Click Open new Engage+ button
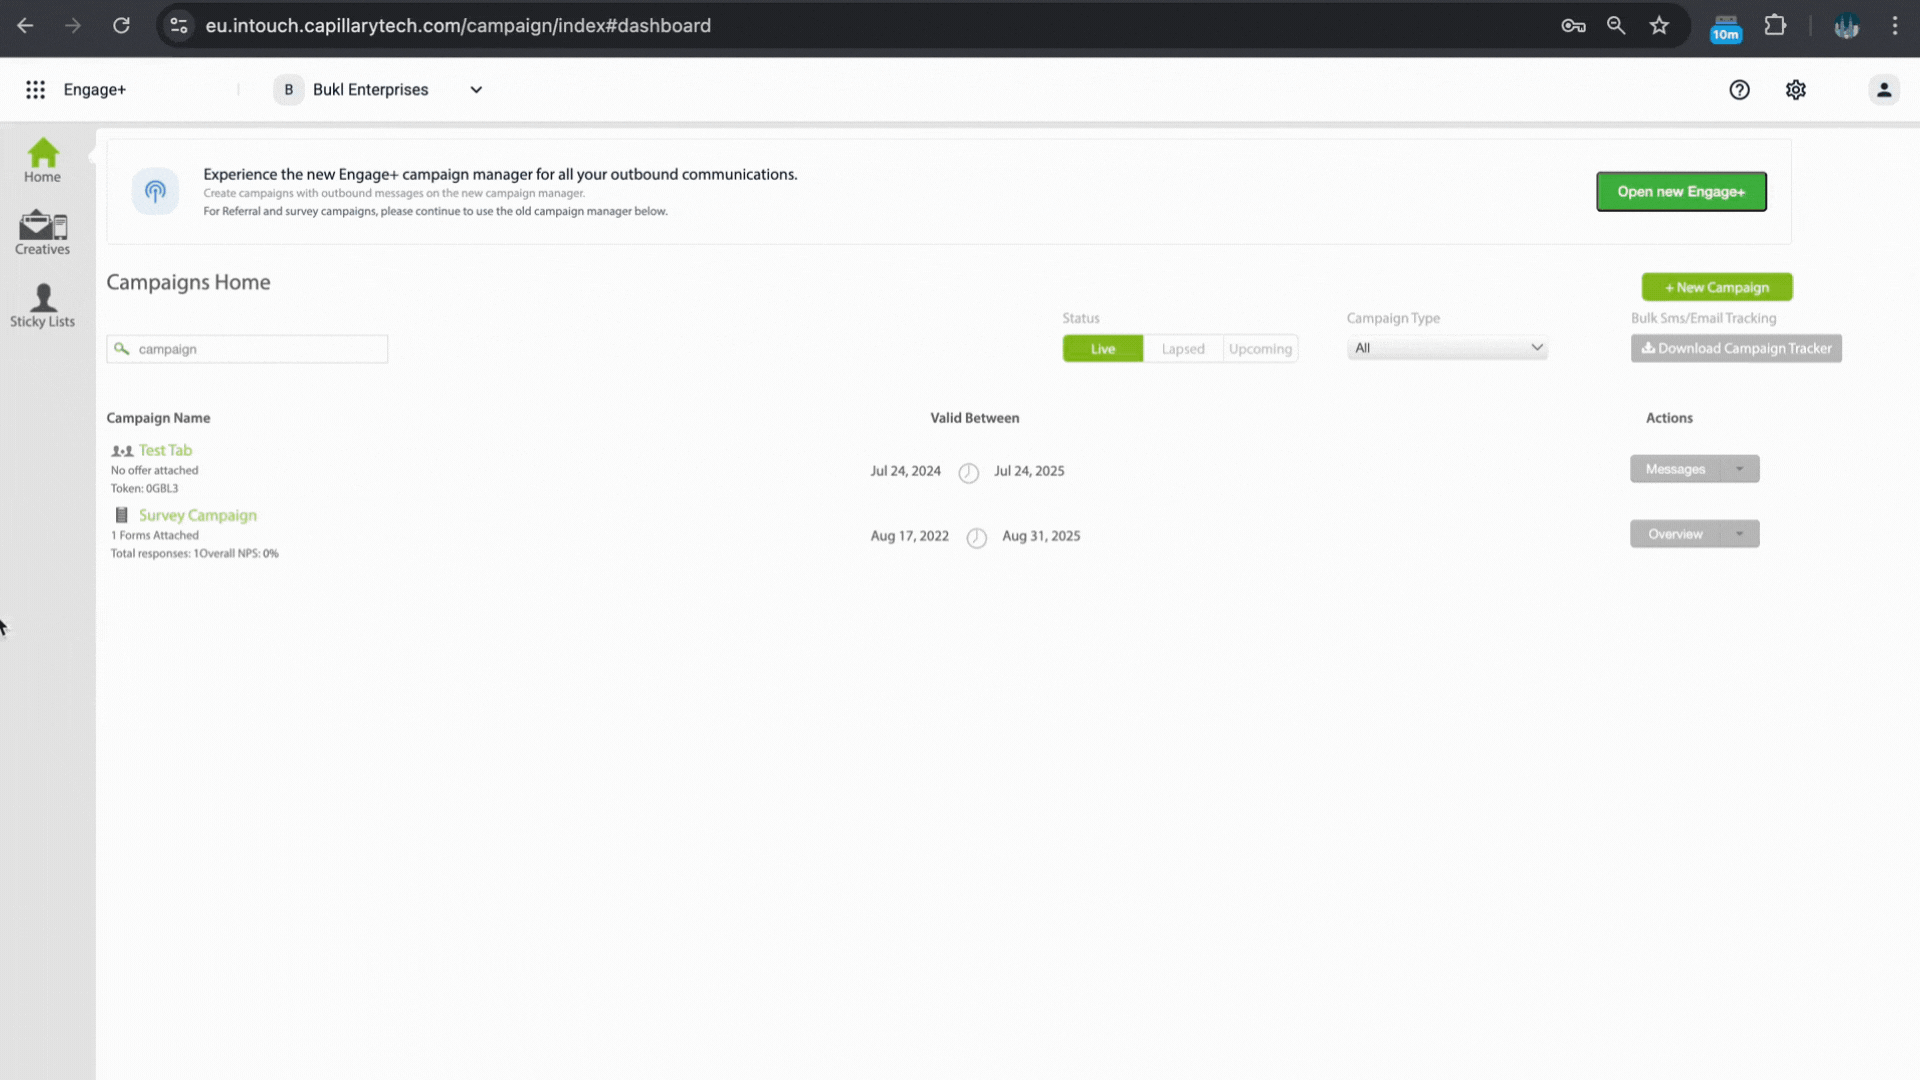This screenshot has width=1920, height=1080. coord(1680,192)
